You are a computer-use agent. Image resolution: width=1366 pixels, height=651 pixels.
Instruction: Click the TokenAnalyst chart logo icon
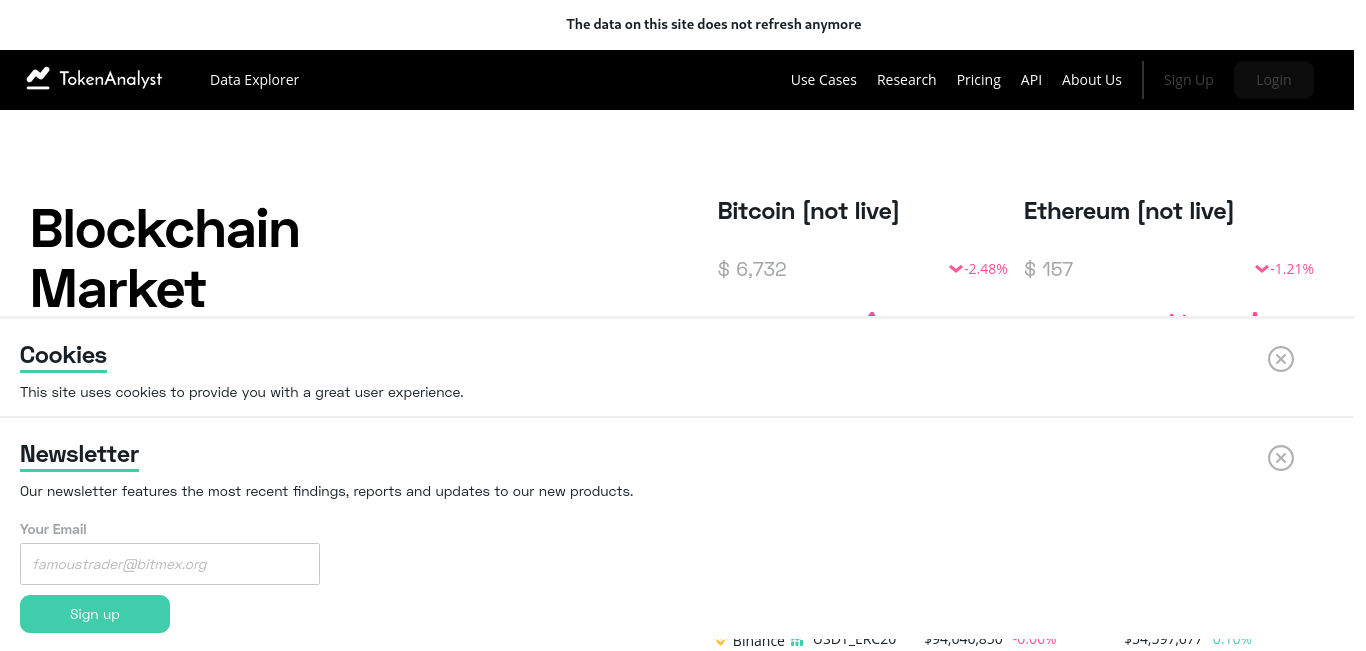pyautogui.click(x=38, y=79)
